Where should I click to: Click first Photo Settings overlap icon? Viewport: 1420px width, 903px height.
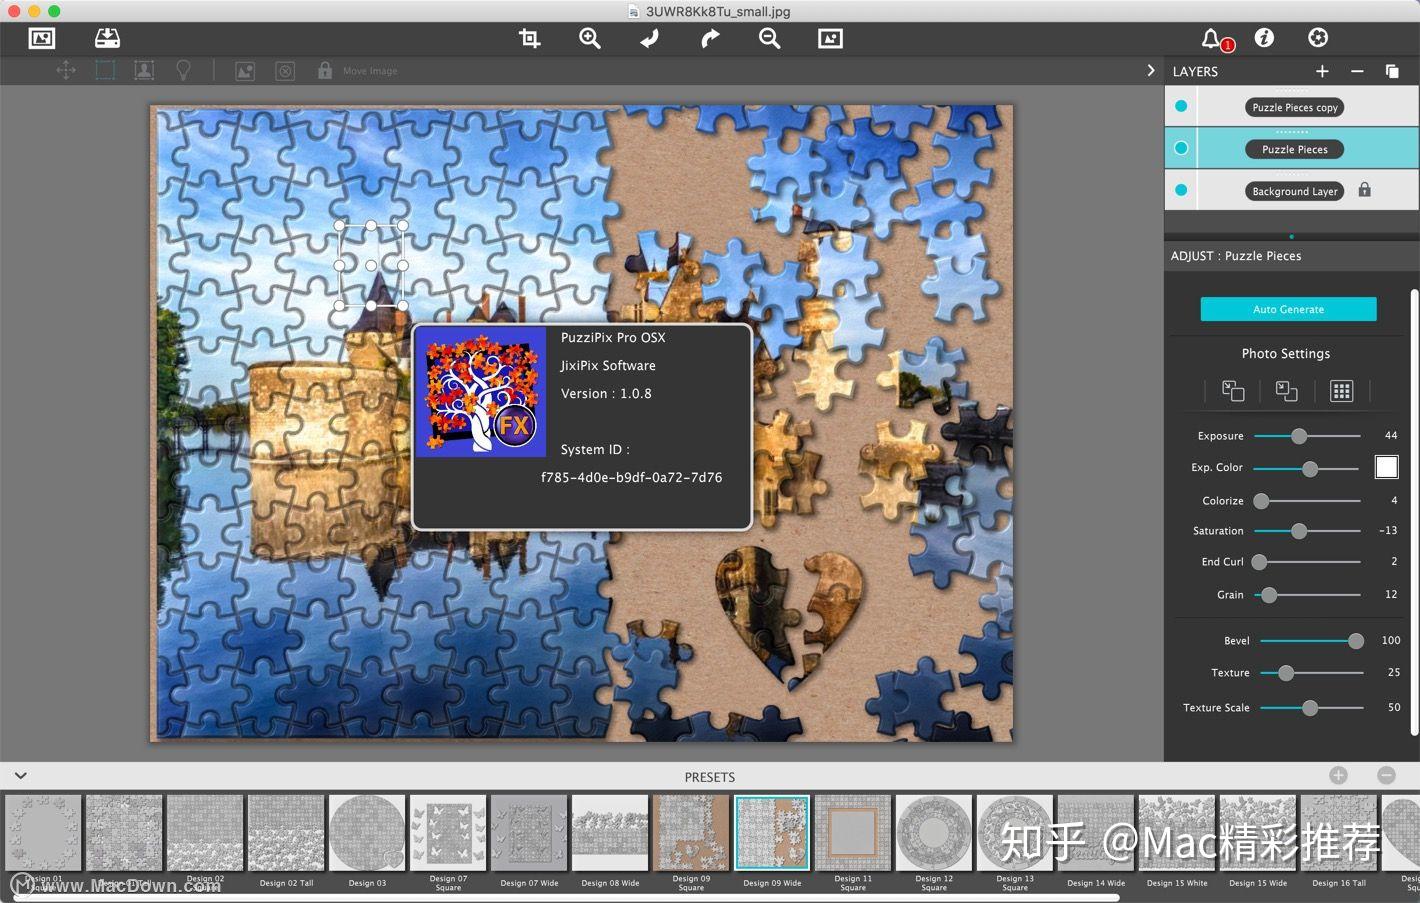click(x=1233, y=391)
